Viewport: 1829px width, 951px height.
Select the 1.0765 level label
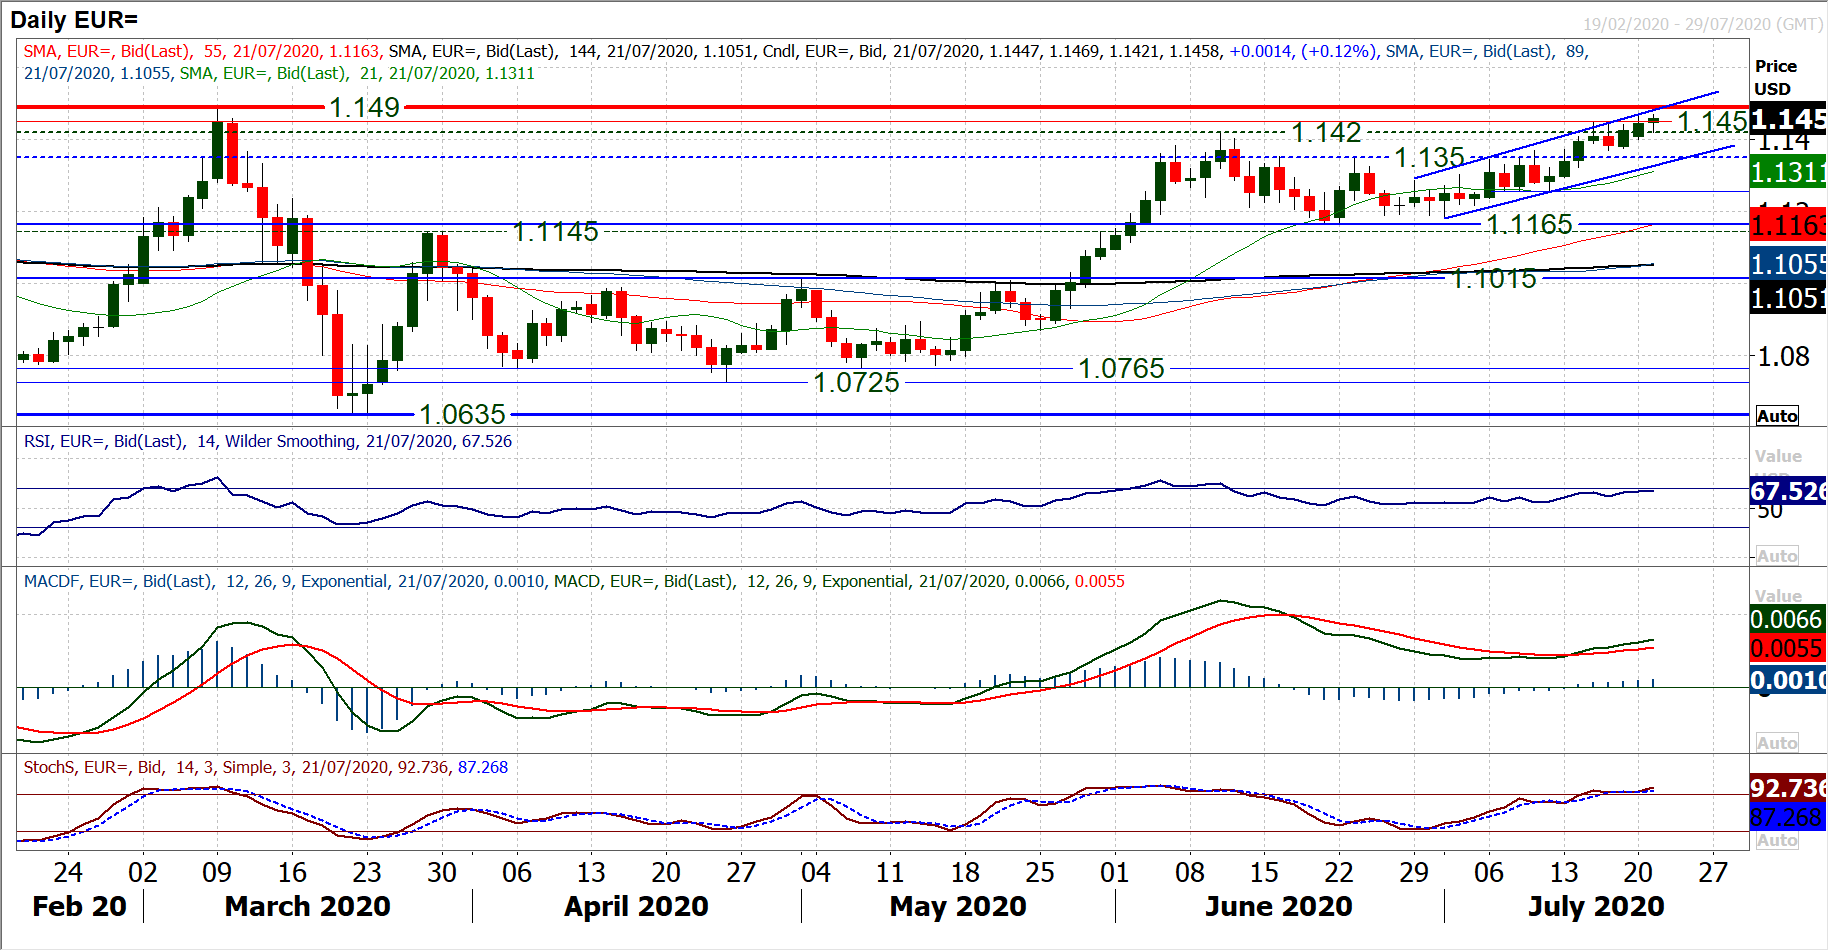click(x=1121, y=369)
